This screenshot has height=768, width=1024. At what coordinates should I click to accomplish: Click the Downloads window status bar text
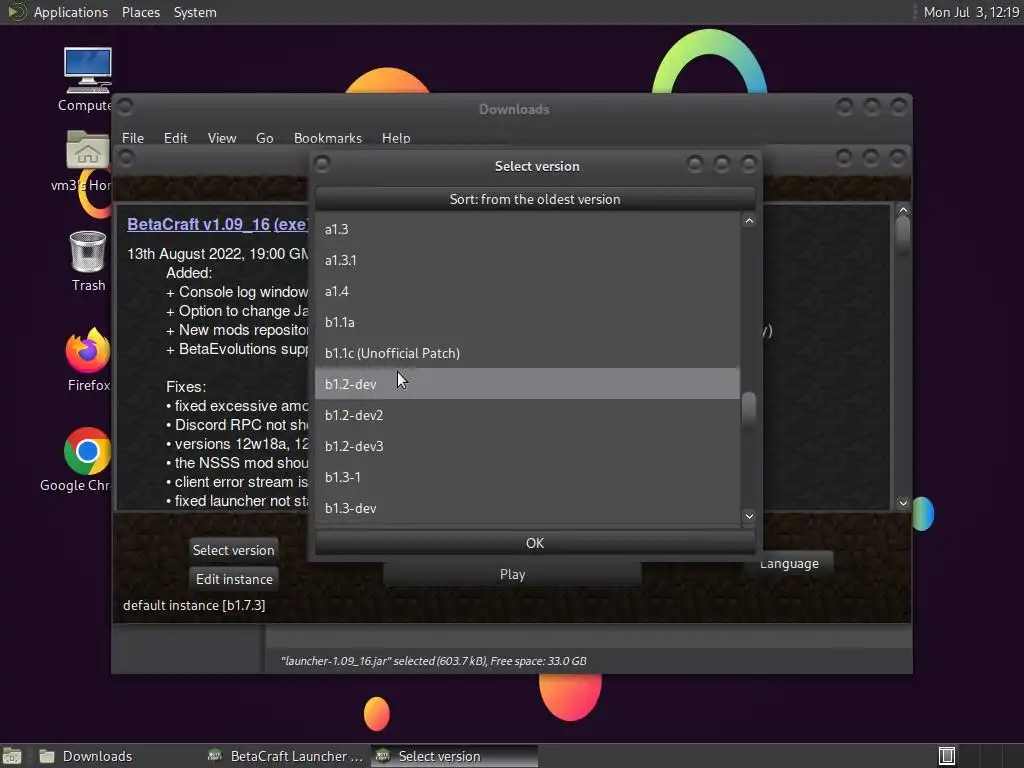(434, 661)
